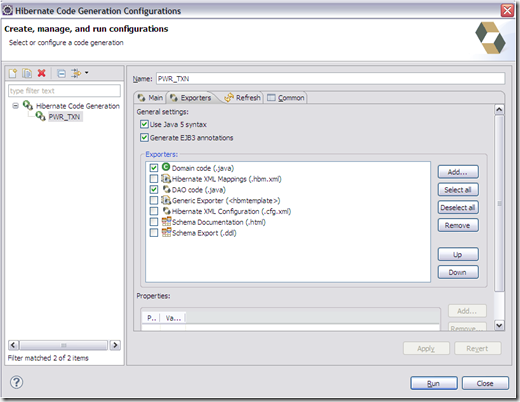Move exporter Down with the Down button
520x402 pixels.
tap(458, 272)
